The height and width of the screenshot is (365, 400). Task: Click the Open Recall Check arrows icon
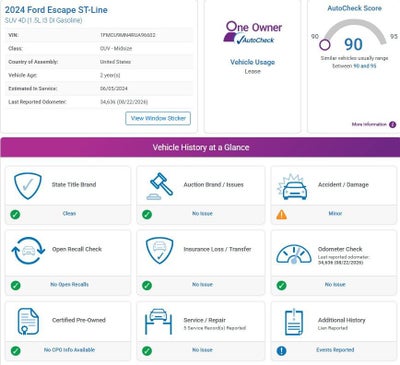point(28,251)
